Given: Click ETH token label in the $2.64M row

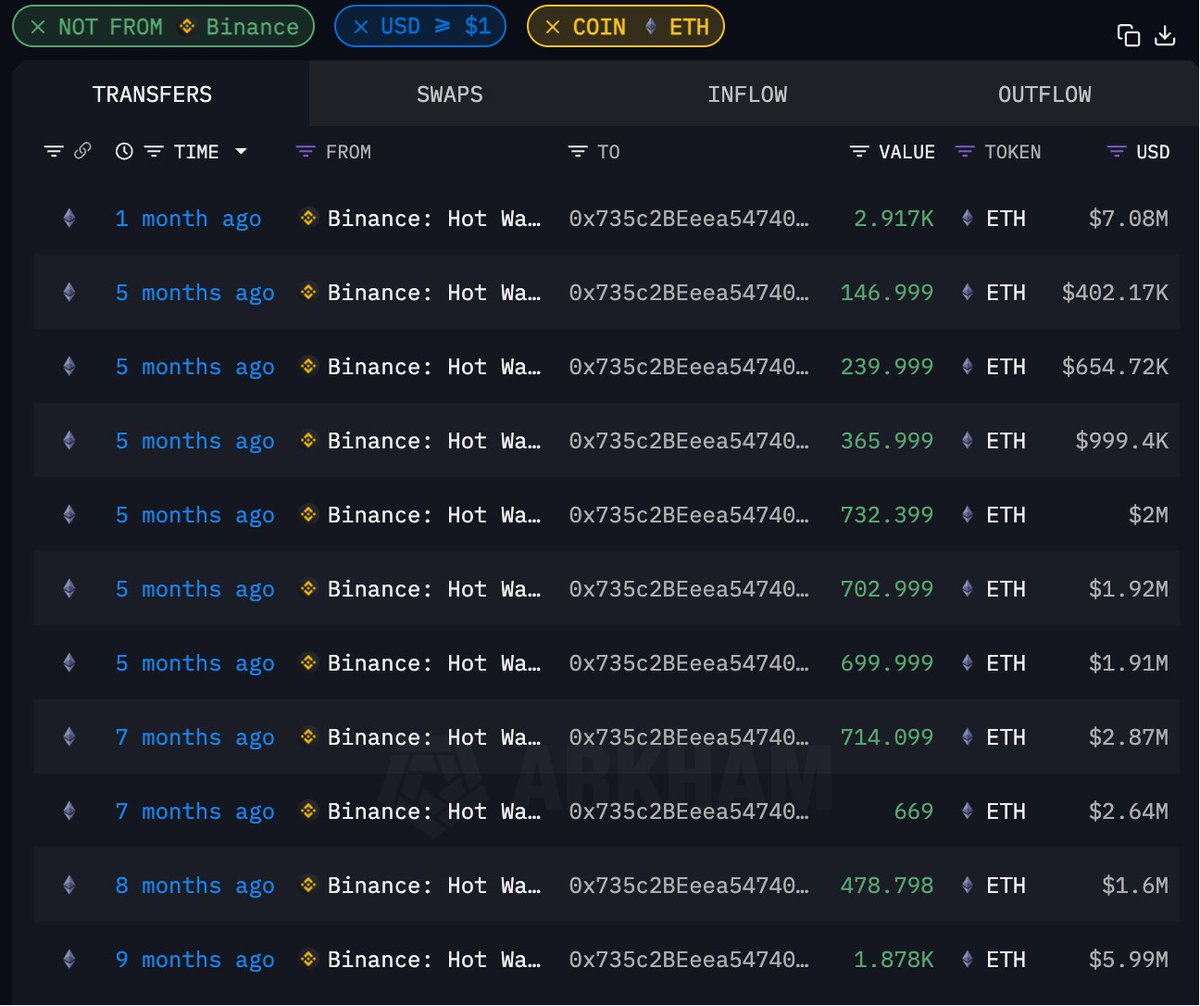Looking at the screenshot, I should tap(1006, 810).
